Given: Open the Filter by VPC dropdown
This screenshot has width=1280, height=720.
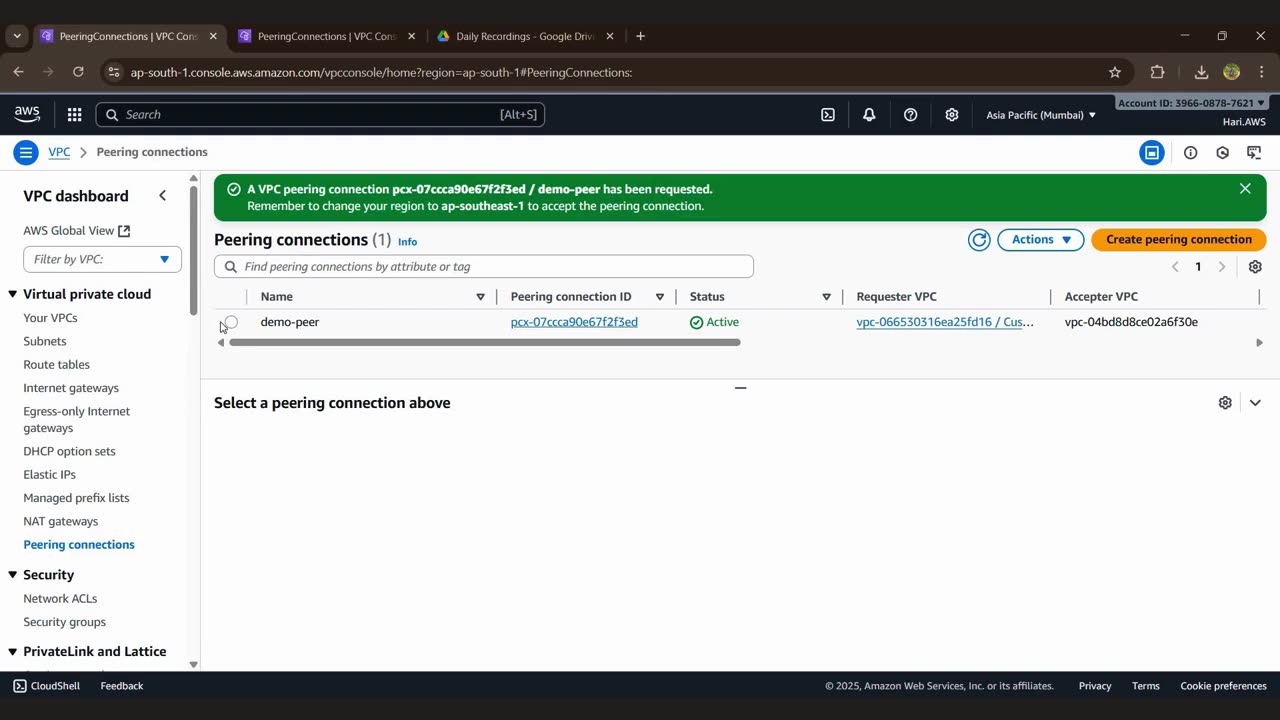Looking at the screenshot, I should [x=102, y=259].
